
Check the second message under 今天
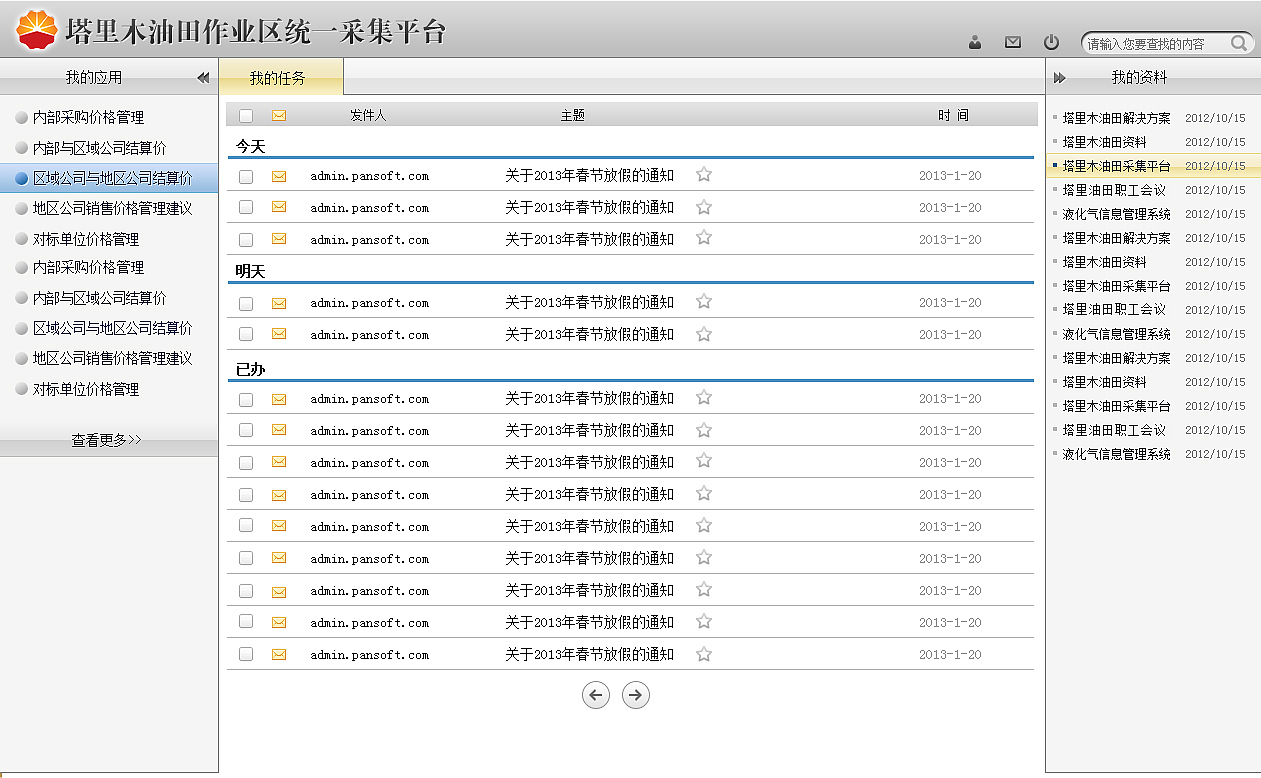click(246, 207)
